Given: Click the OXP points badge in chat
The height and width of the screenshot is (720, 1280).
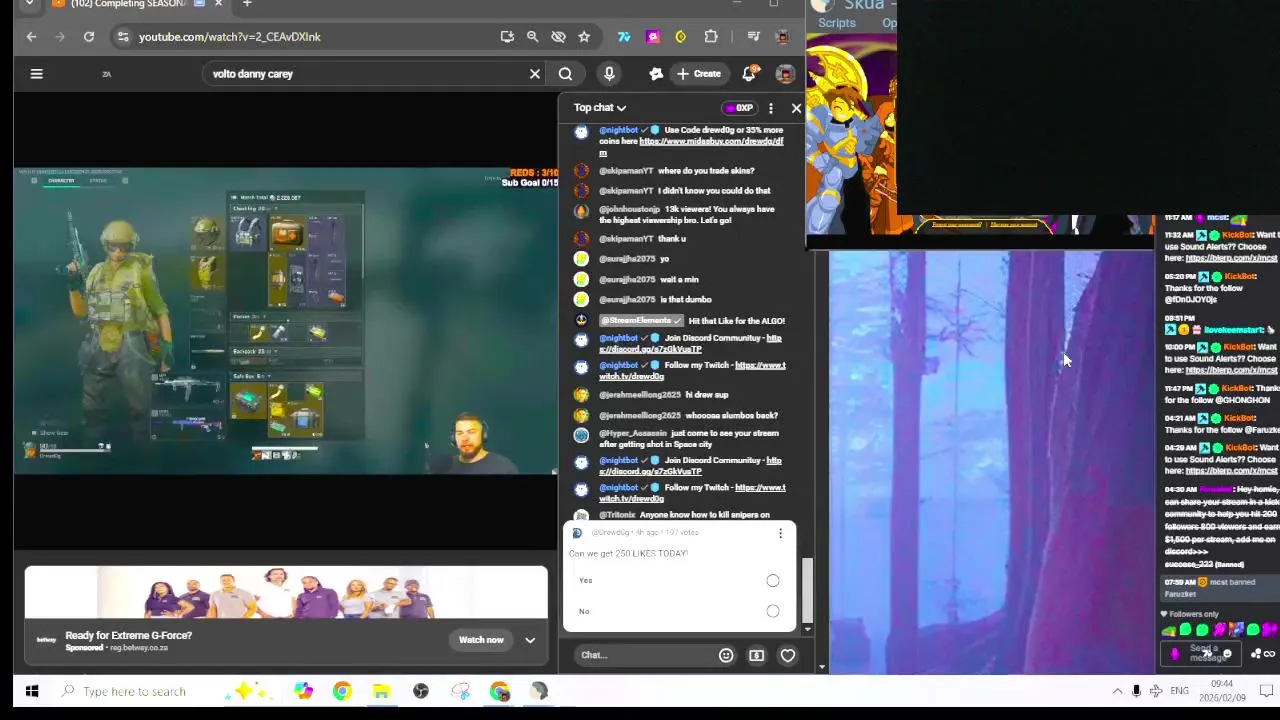Looking at the screenshot, I should pyautogui.click(x=740, y=108).
